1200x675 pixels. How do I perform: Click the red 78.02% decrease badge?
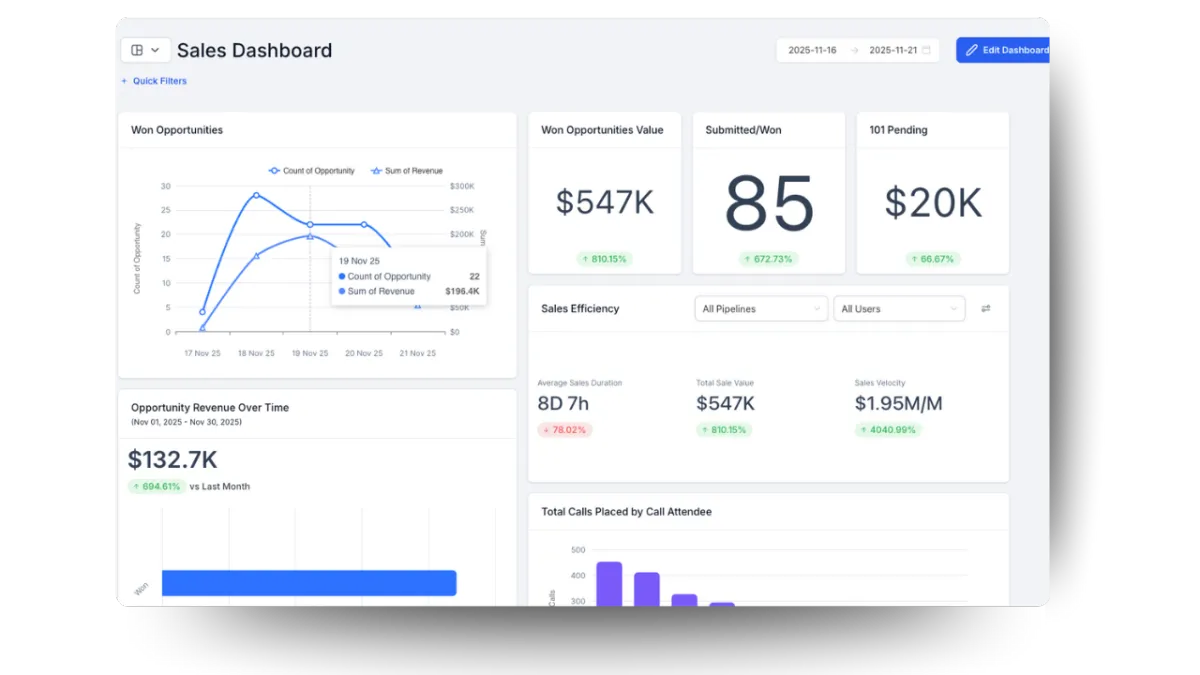pos(565,430)
